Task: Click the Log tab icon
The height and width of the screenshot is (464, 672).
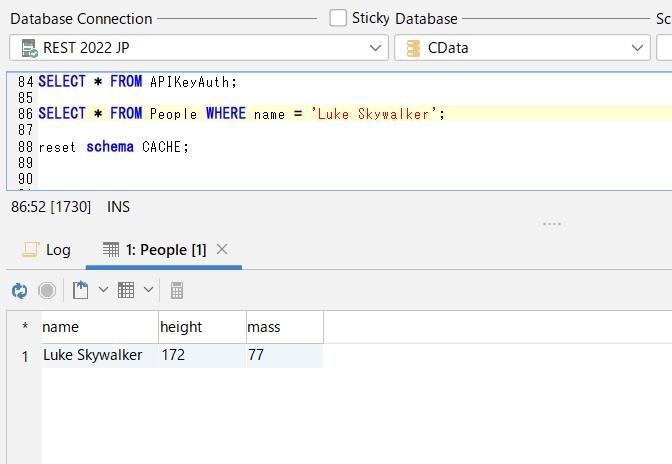Action: click(30, 250)
